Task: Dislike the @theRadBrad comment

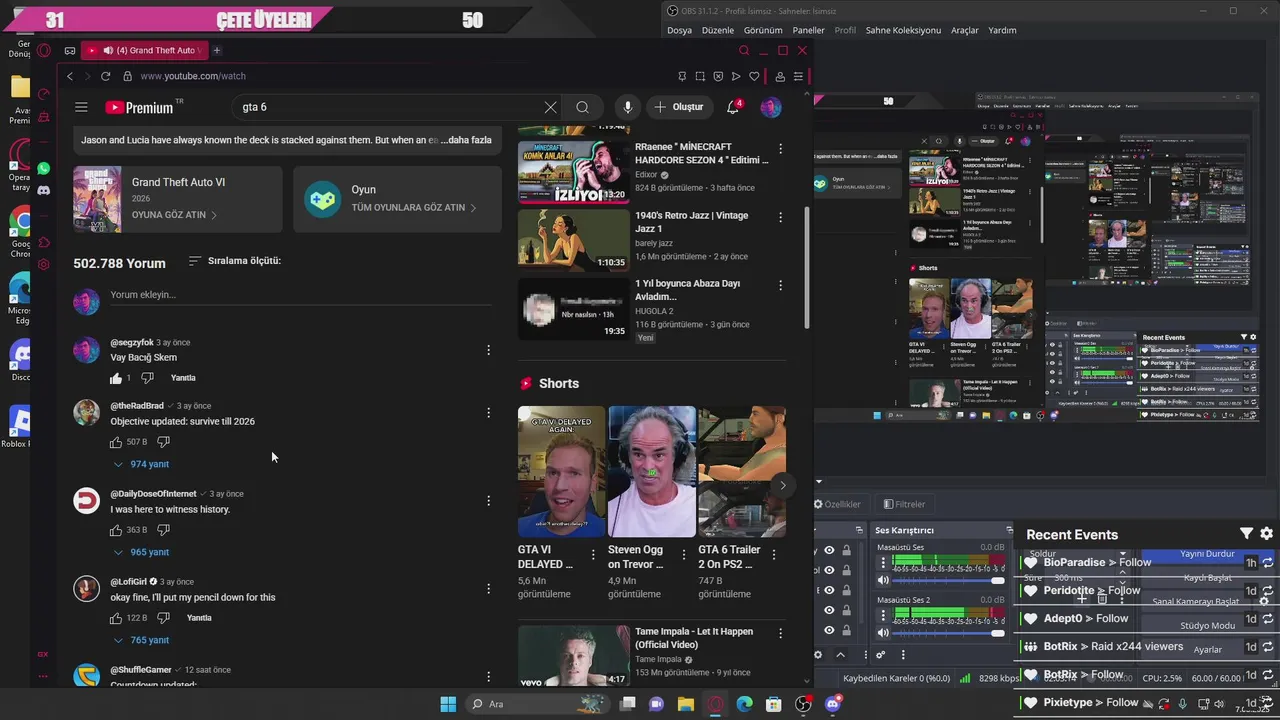Action: 163,442
